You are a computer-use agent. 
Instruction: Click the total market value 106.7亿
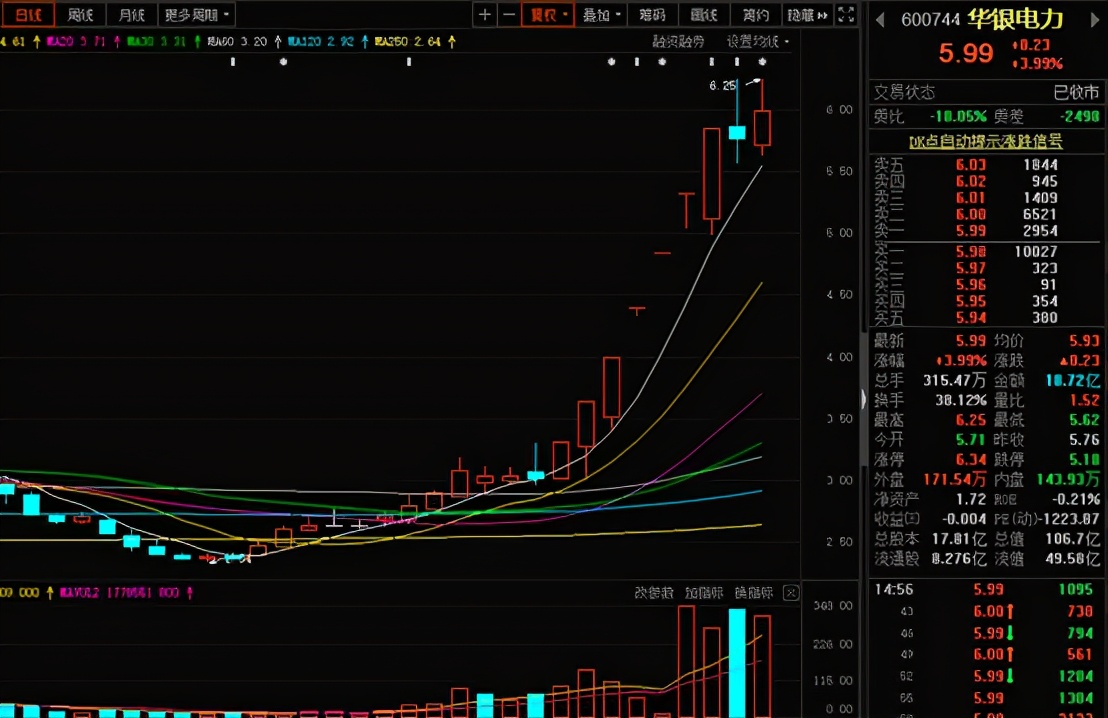pyautogui.click(x=1073, y=538)
